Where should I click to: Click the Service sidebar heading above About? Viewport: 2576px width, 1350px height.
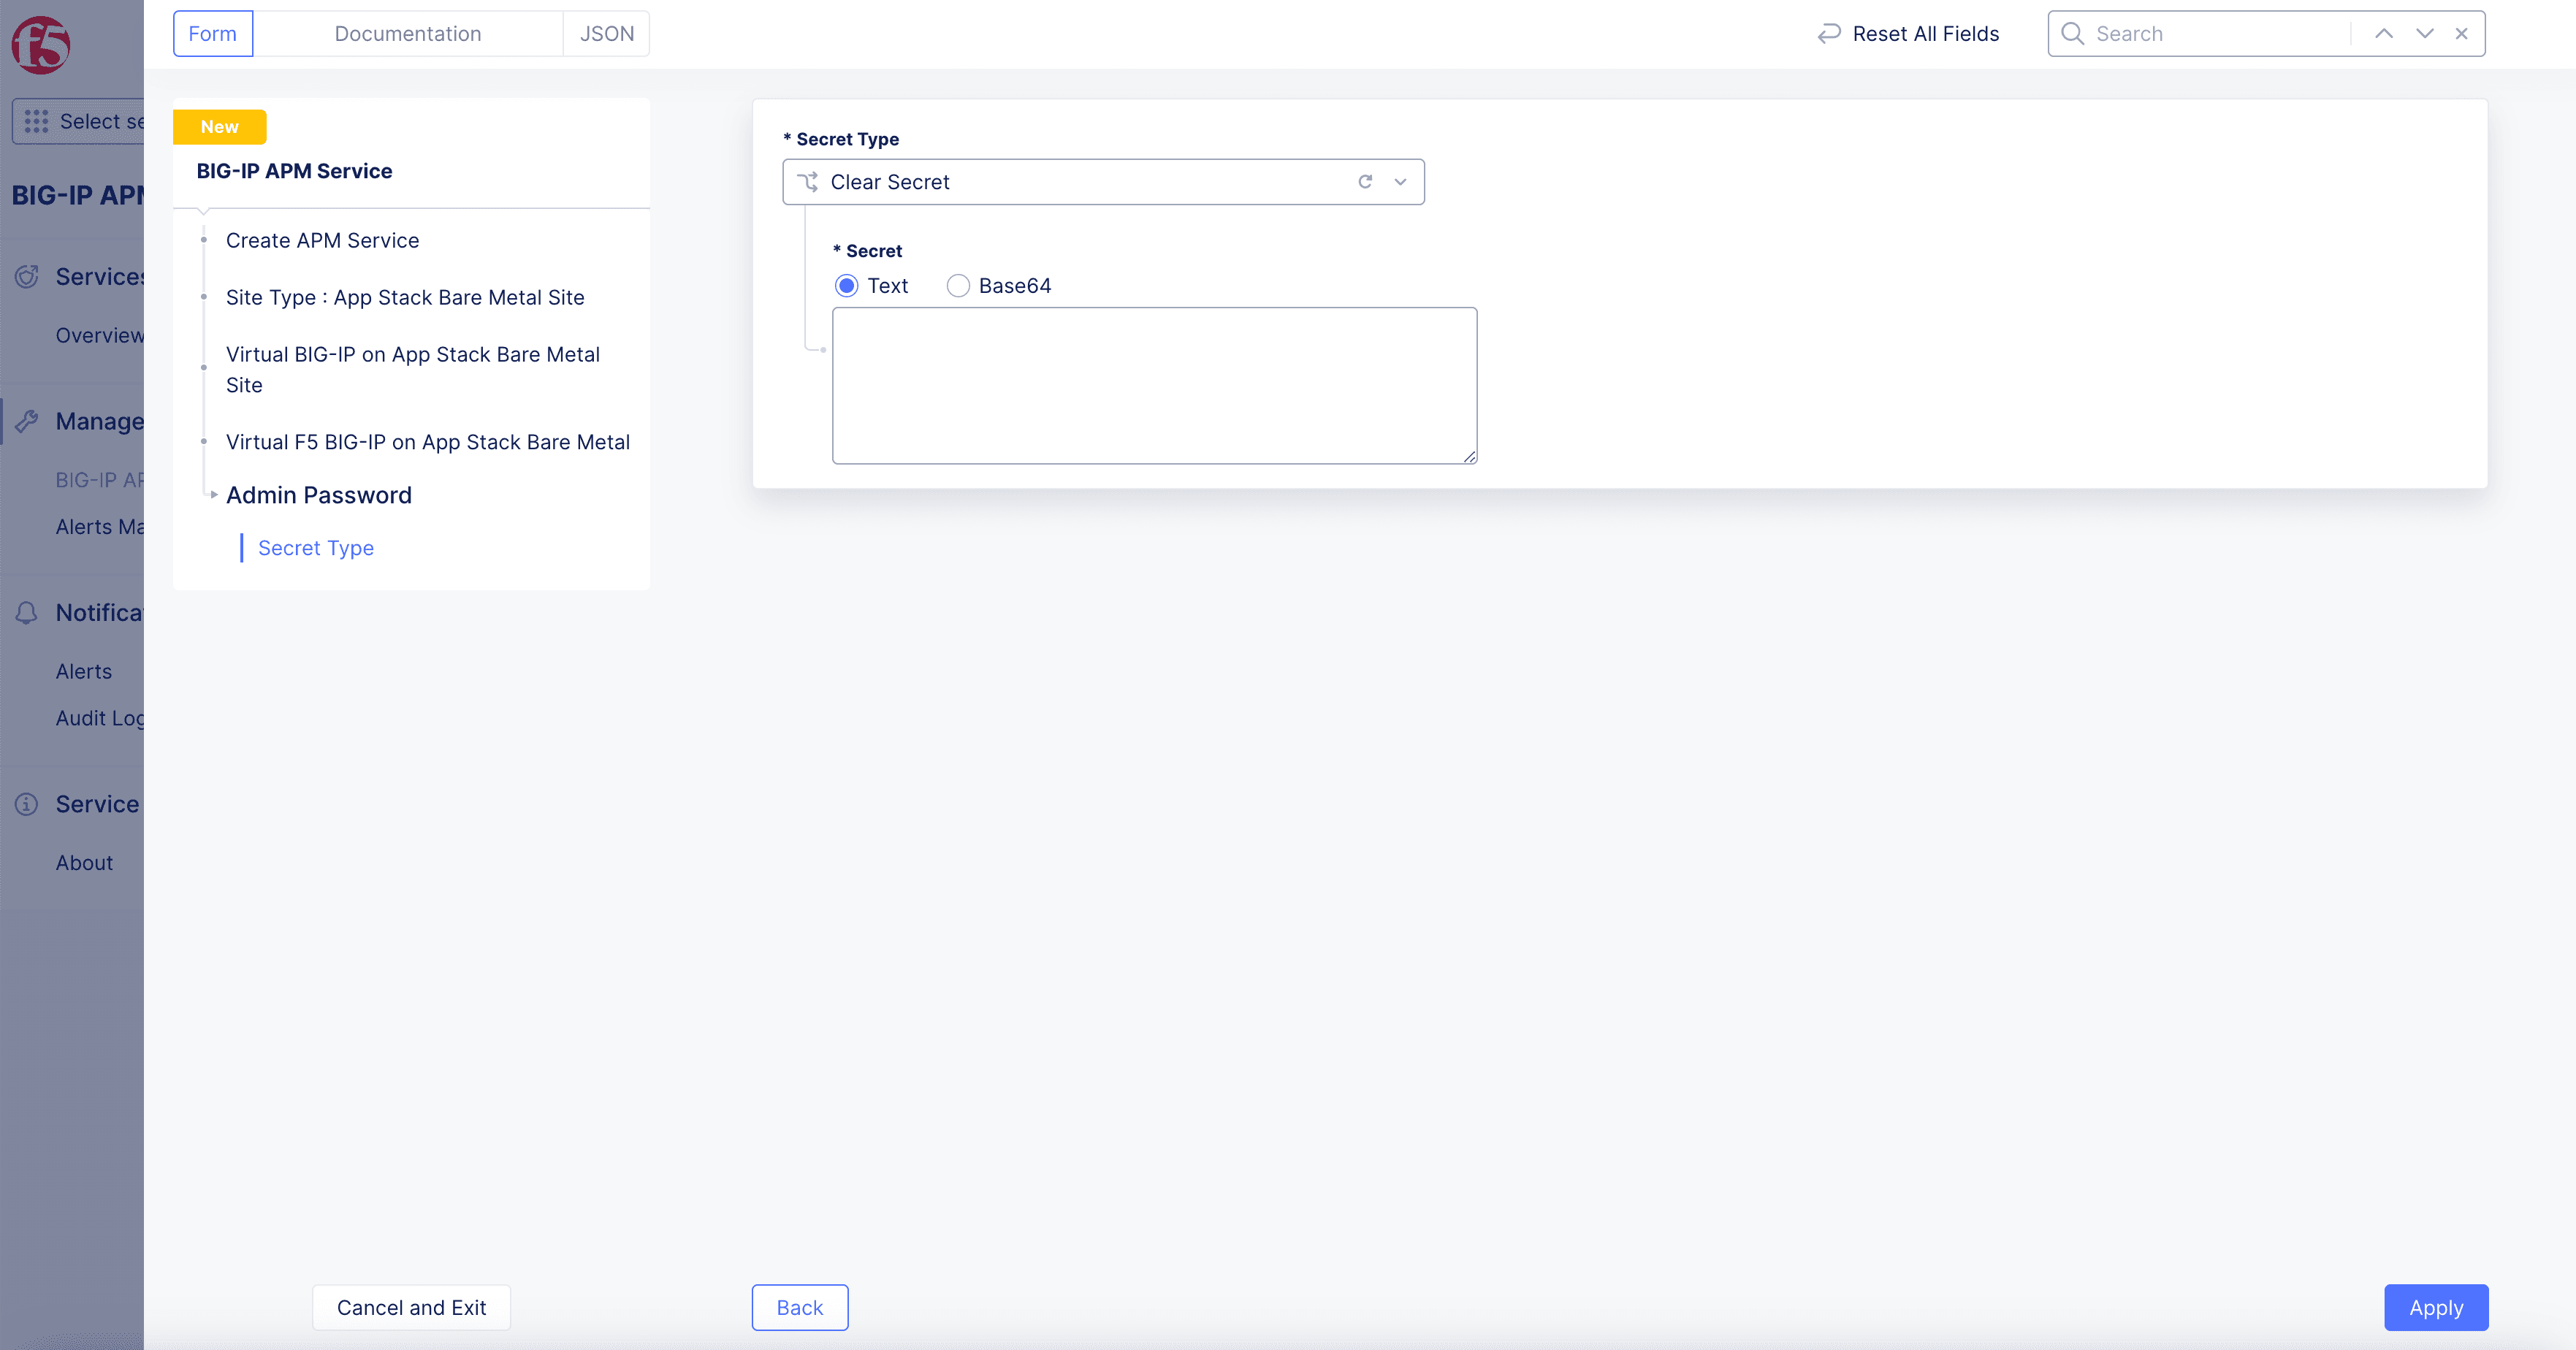click(x=97, y=804)
